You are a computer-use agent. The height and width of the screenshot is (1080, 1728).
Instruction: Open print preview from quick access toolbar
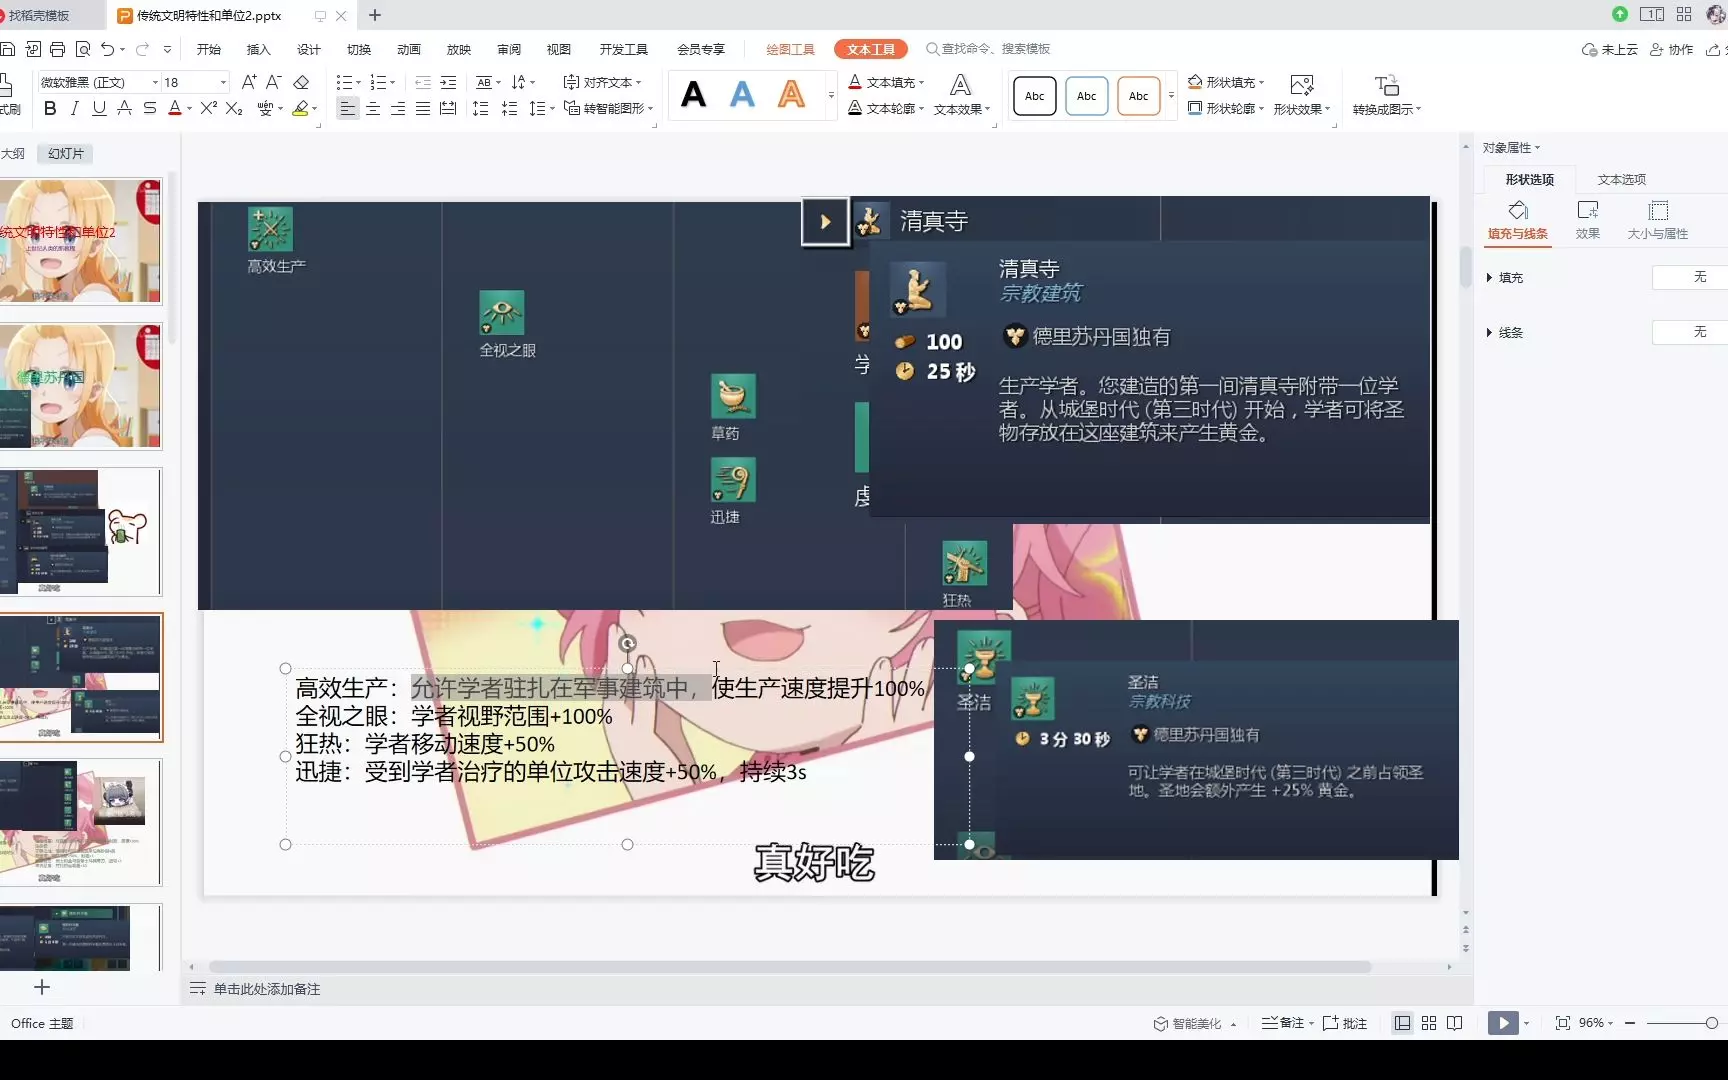click(83, 49)
